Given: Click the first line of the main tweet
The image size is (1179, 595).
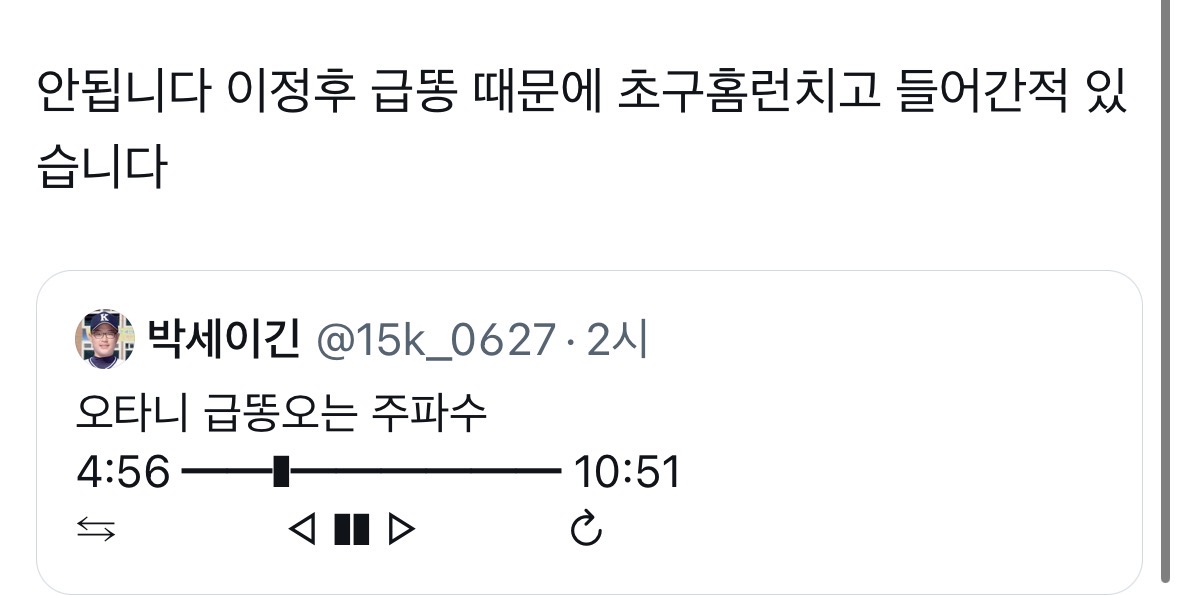Looking at the screenshot, I should point(583,93).
